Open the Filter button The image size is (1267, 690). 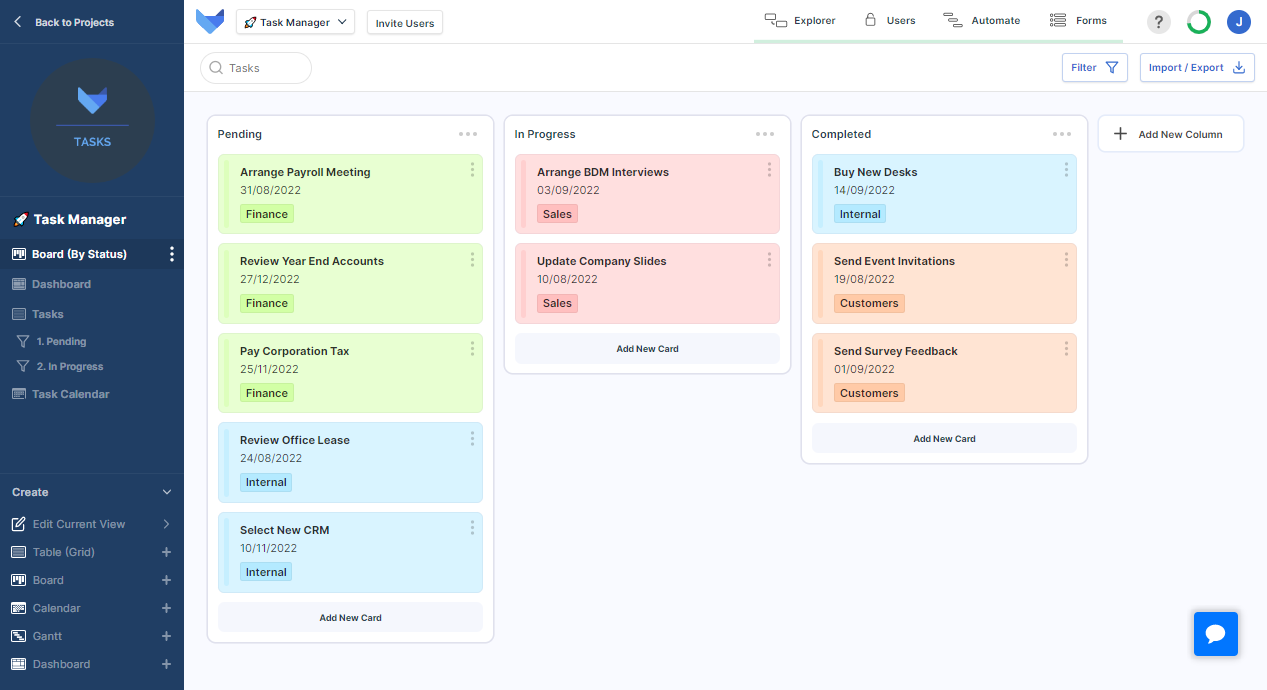pyautogui.click(x=1095, y=68)
